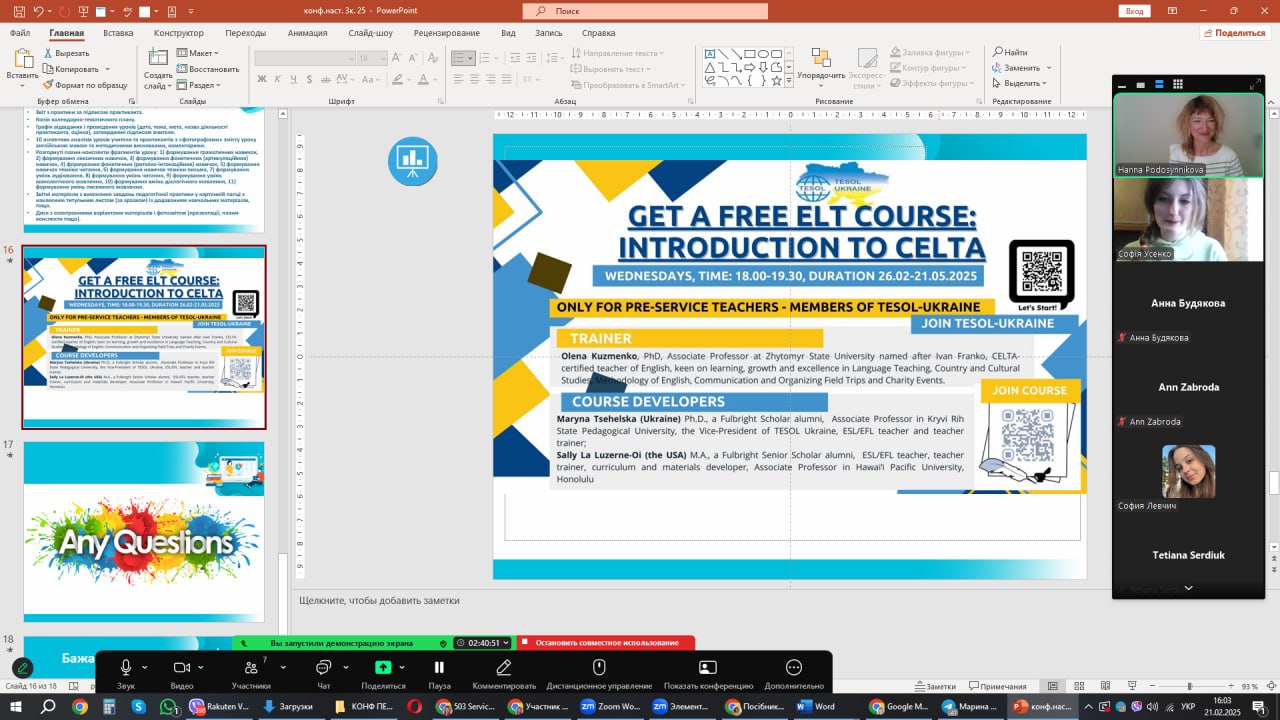Open Найти search in Editing group
The image size is (1280, 720).
(x=1010, y=53)
